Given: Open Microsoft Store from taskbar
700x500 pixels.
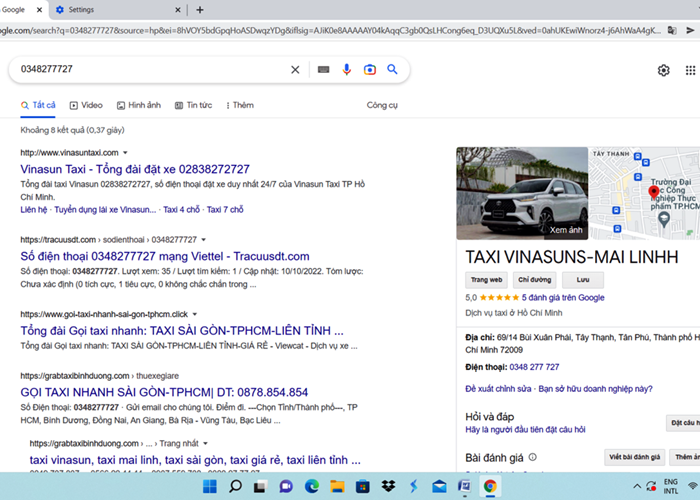Looking at the screenshot, I should [x=362, y=486].
